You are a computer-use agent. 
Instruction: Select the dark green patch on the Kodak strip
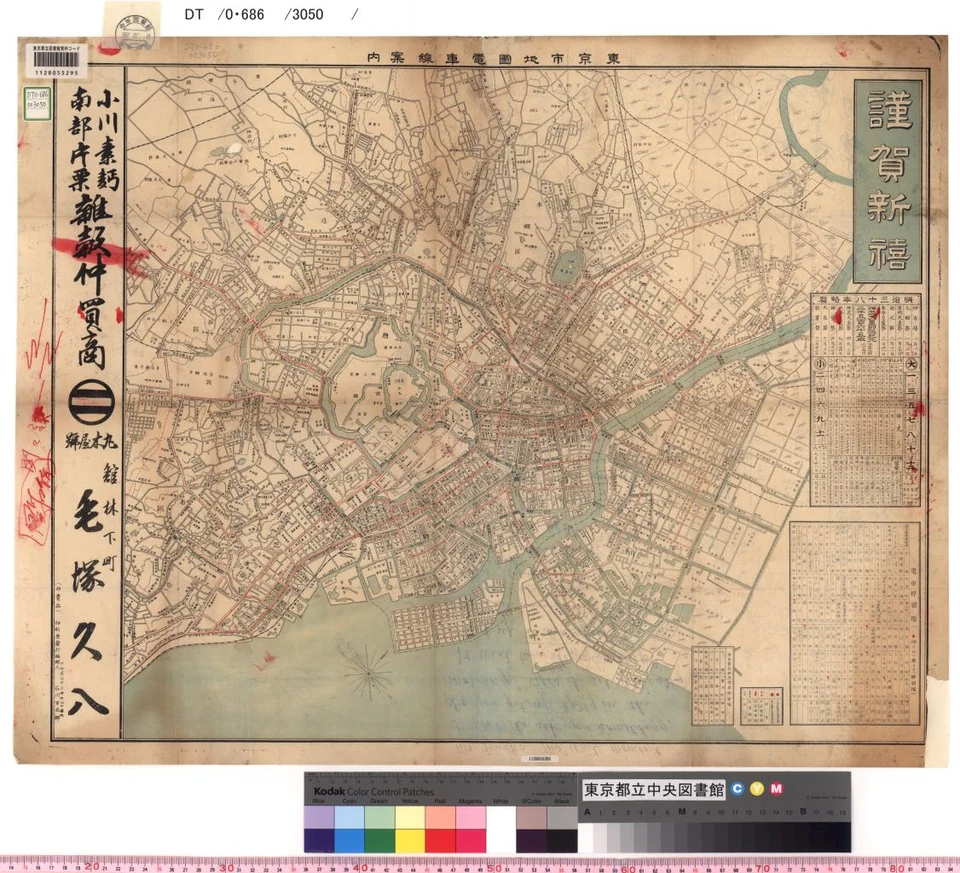(x=380, y=840)
